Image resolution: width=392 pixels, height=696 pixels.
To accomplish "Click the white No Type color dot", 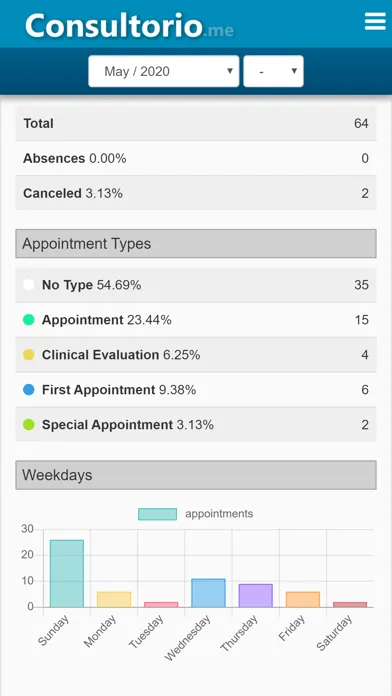I will tap(28, 285).
